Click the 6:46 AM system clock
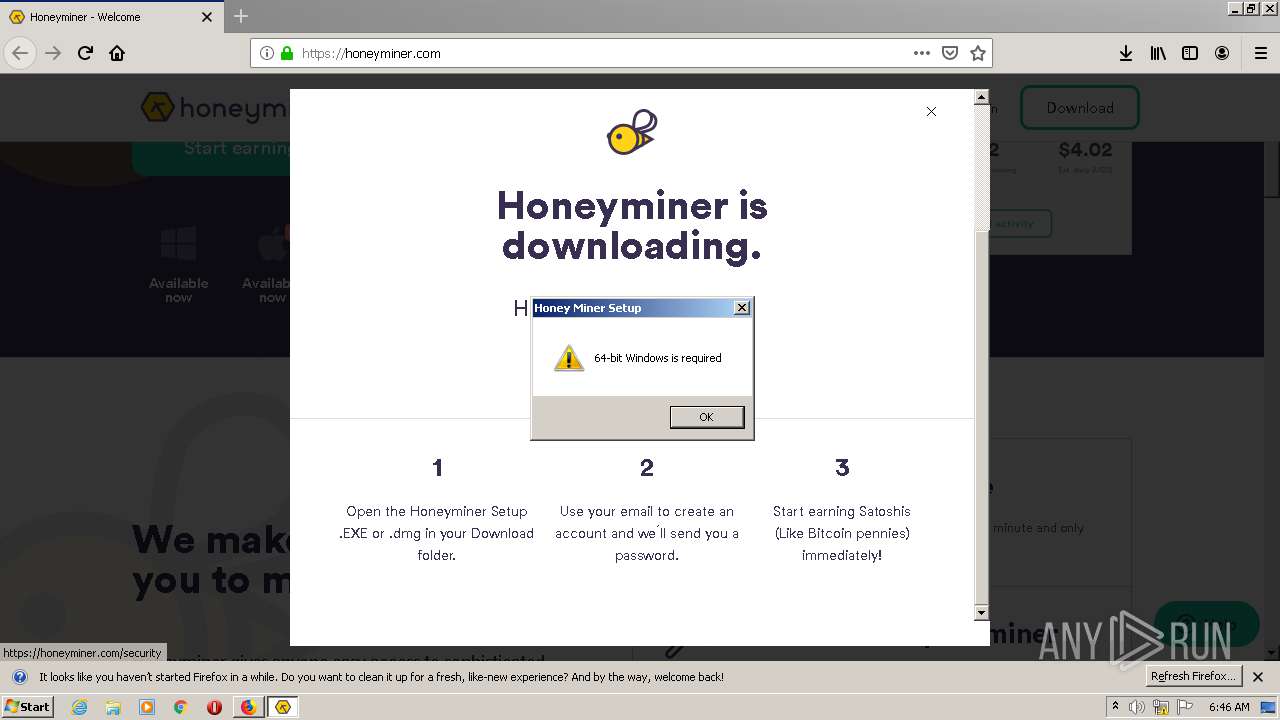 click(x=1229, y=707)
